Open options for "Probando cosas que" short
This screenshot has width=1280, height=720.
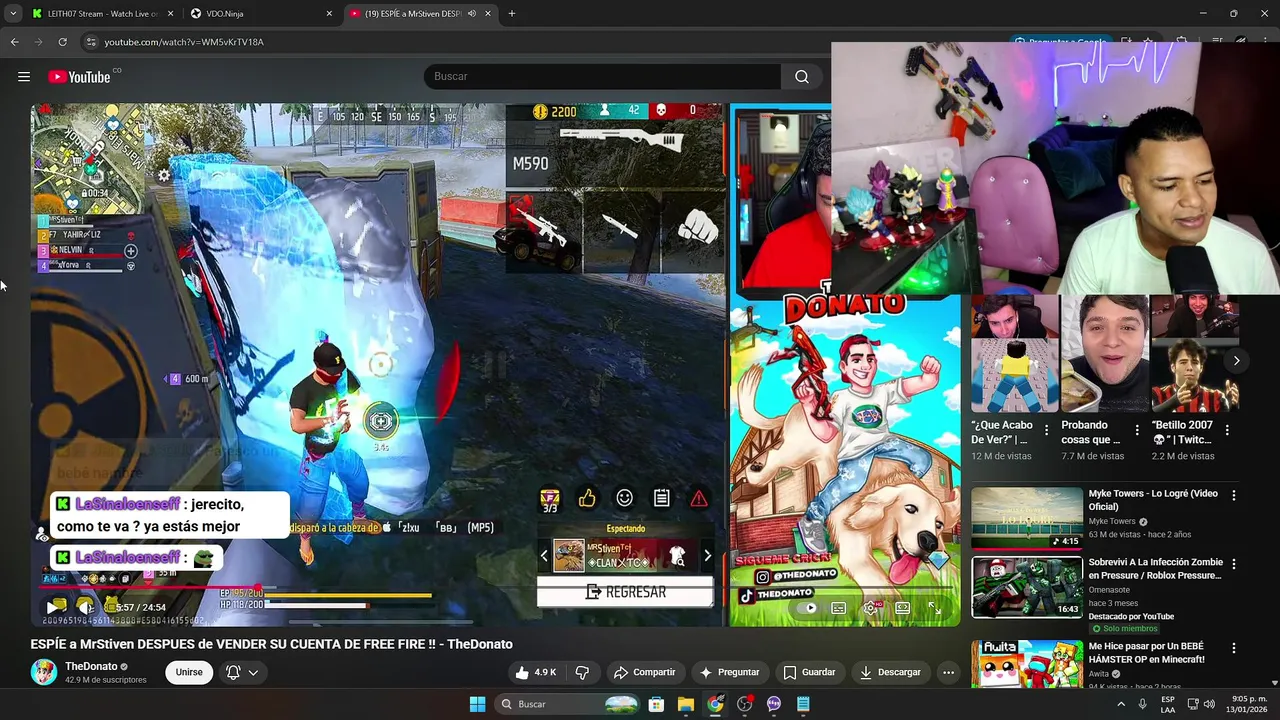[1136, 430]
